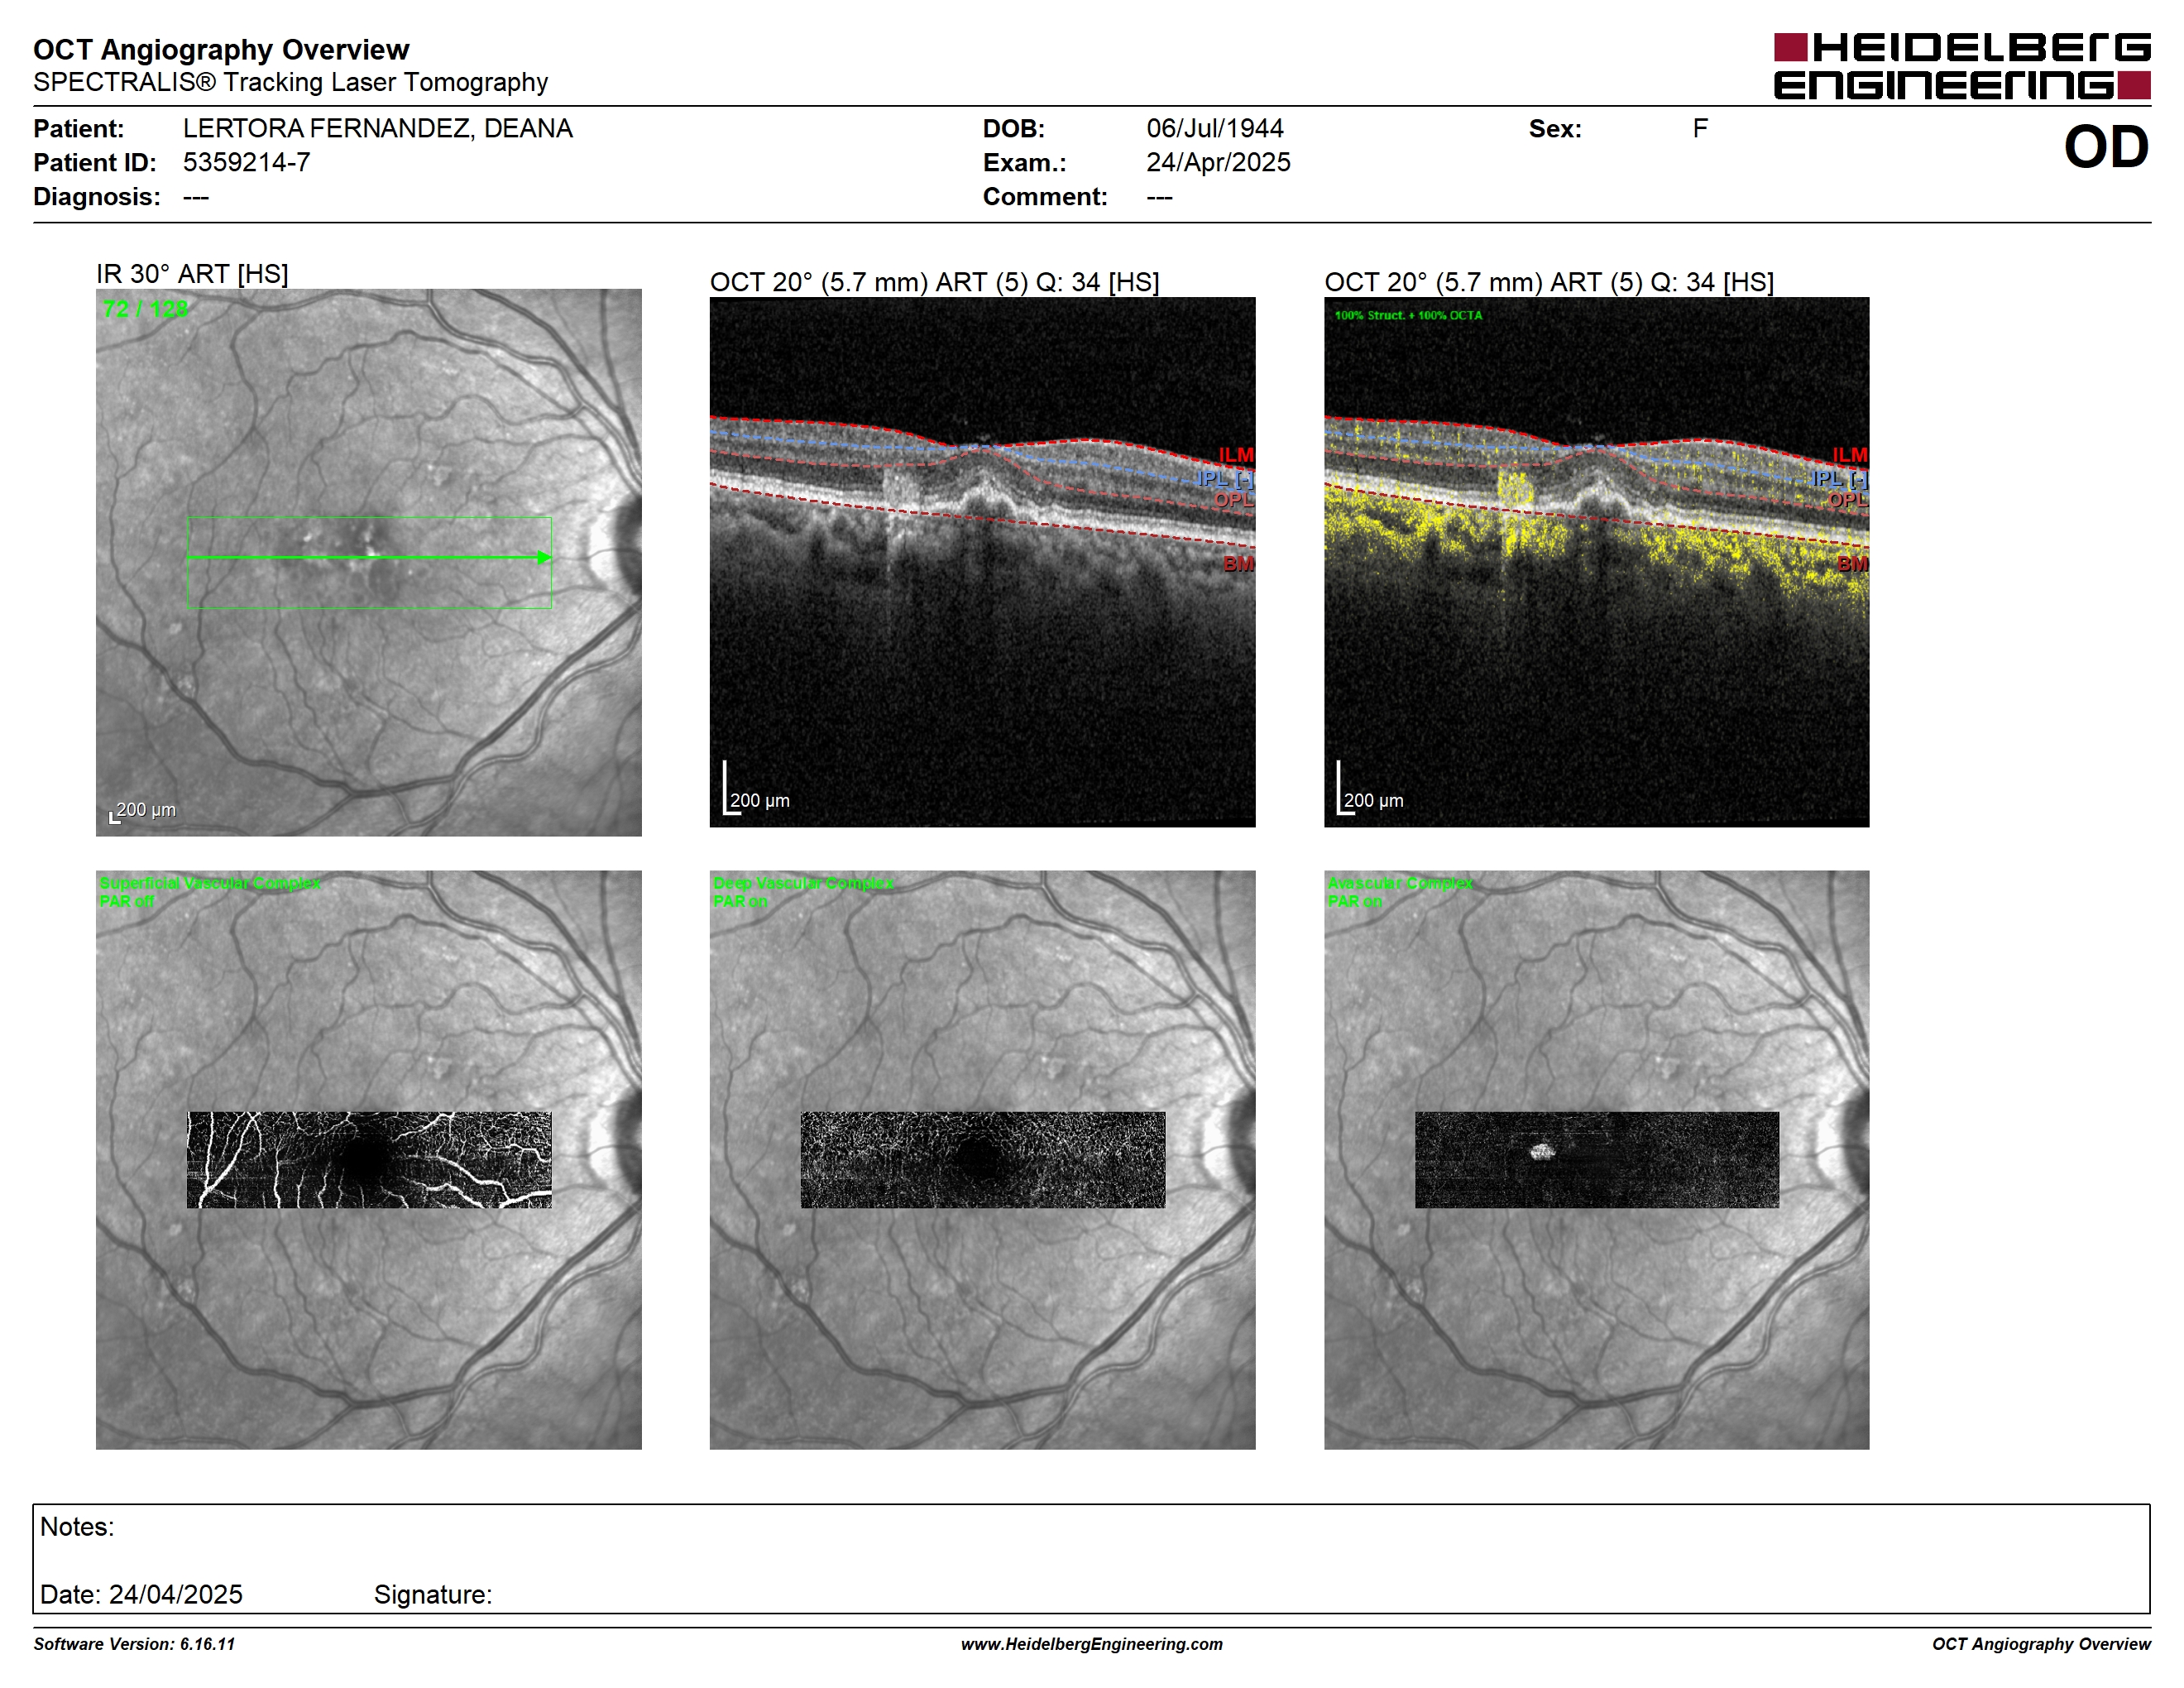This screenshot has height=1688, width=2184.
Task: Click the Deep Vascular Complex label
Action: [803, 883]
